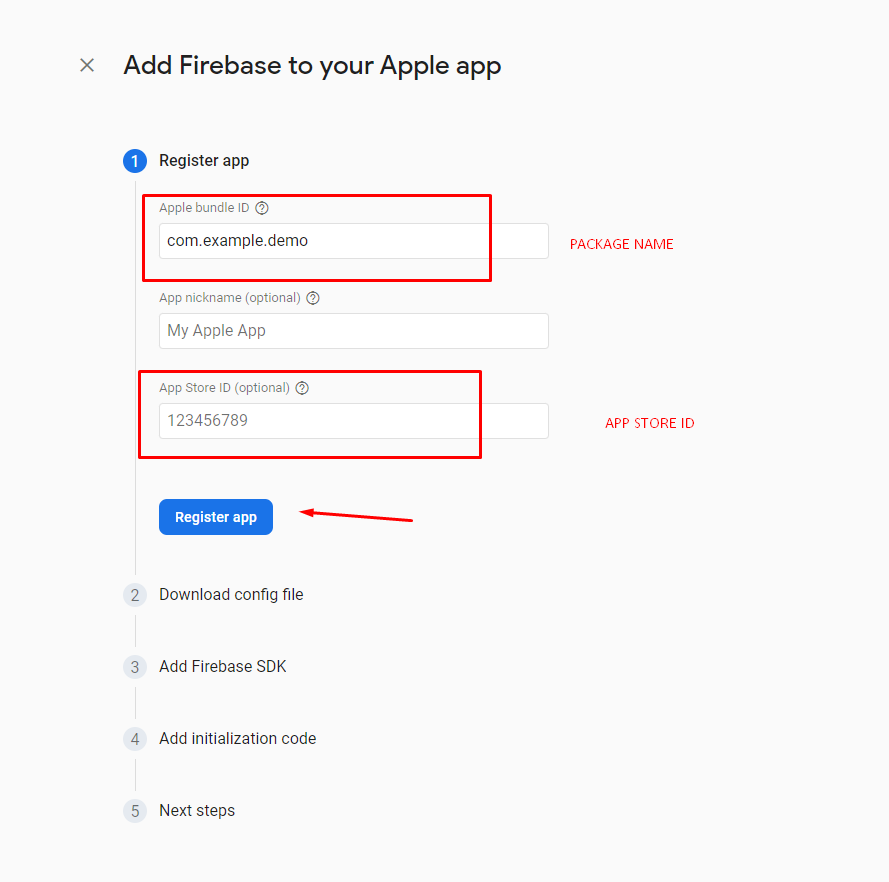The width and height of the screenshot is (889, 882).
Task: Click the step 2 number circle
Action: tap(135, 595)
